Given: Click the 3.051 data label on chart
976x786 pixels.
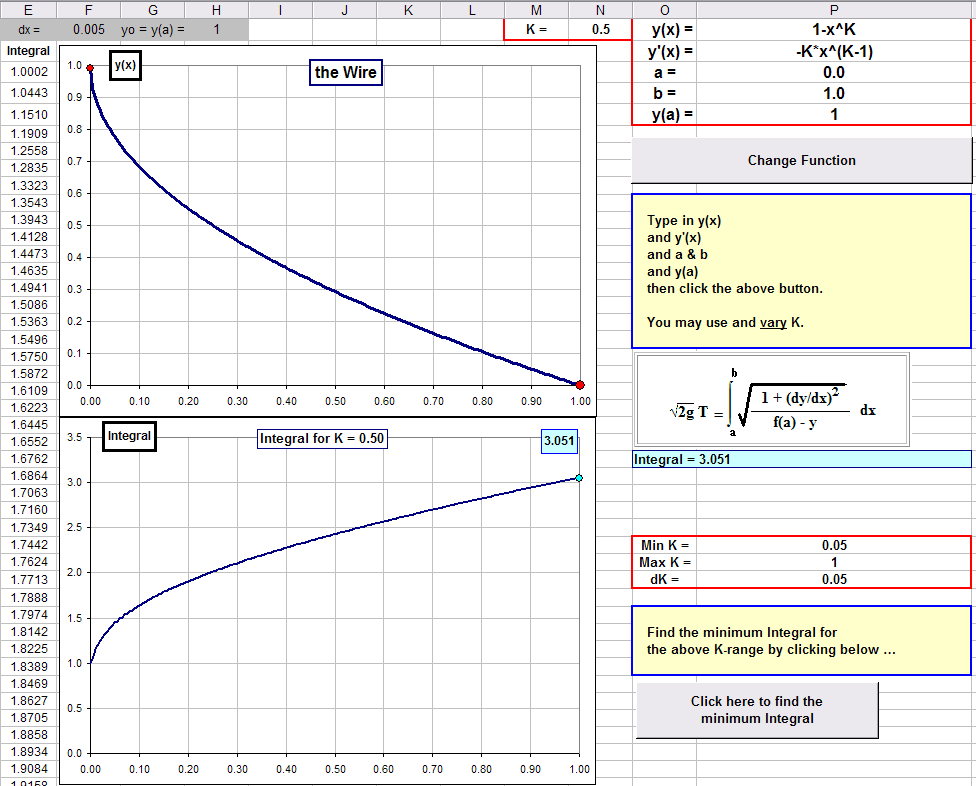Looking at the screenshot, I should (559, 441).
